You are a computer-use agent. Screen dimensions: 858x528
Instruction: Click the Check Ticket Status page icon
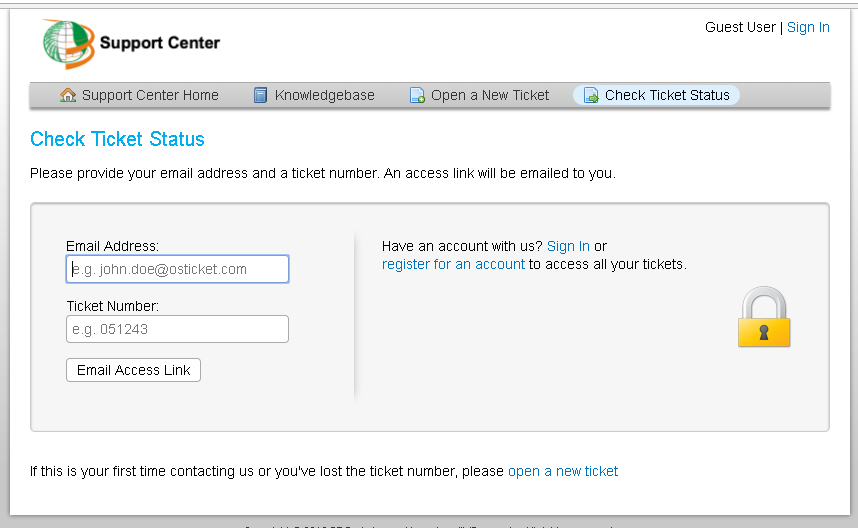(591, 96)
